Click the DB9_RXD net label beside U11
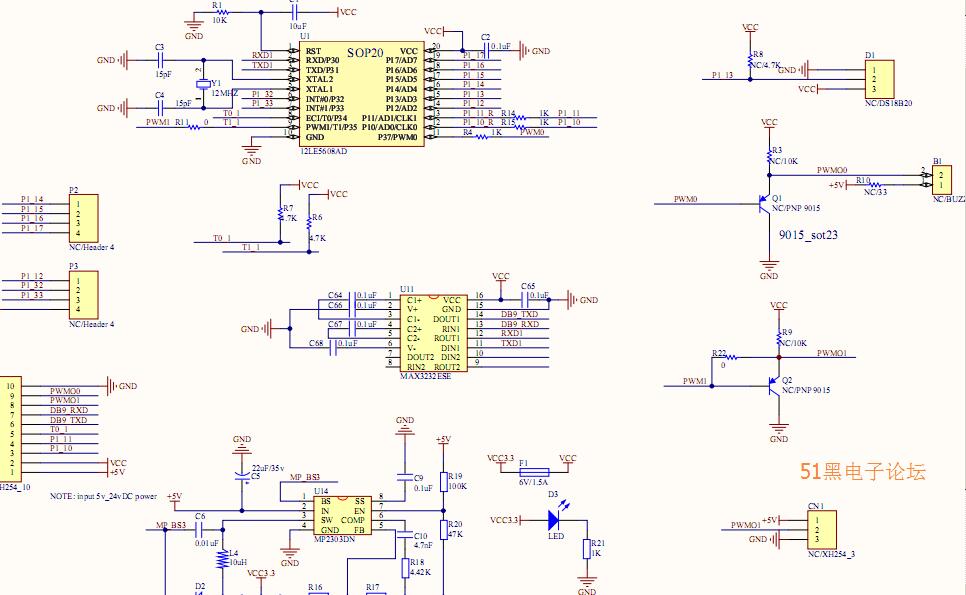Image resolution: width=966 pixels, height=595 pixels. (x=520, y=324)
